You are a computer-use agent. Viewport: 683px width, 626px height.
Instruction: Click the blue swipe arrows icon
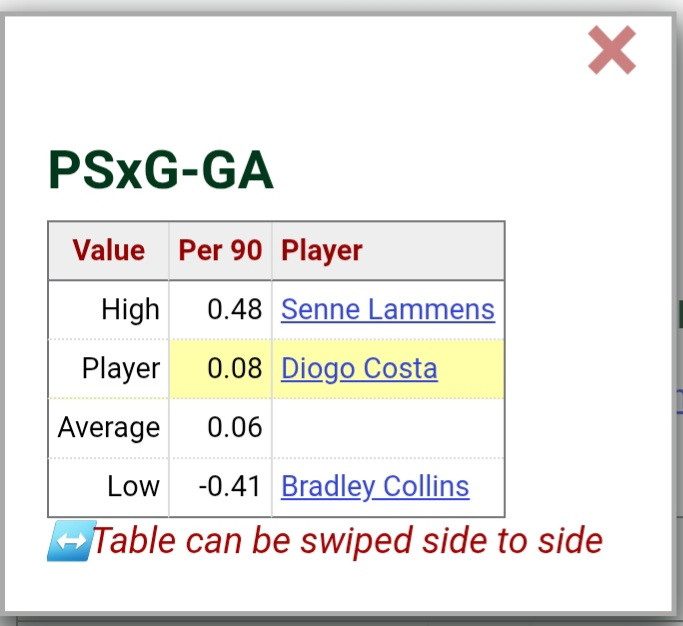71,541
